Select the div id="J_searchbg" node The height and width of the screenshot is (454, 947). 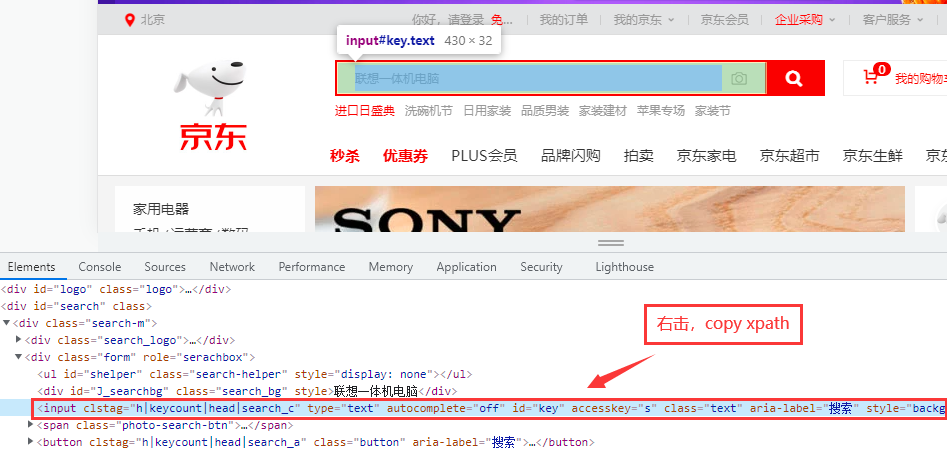pyautogui.click(x=247, y=391)
